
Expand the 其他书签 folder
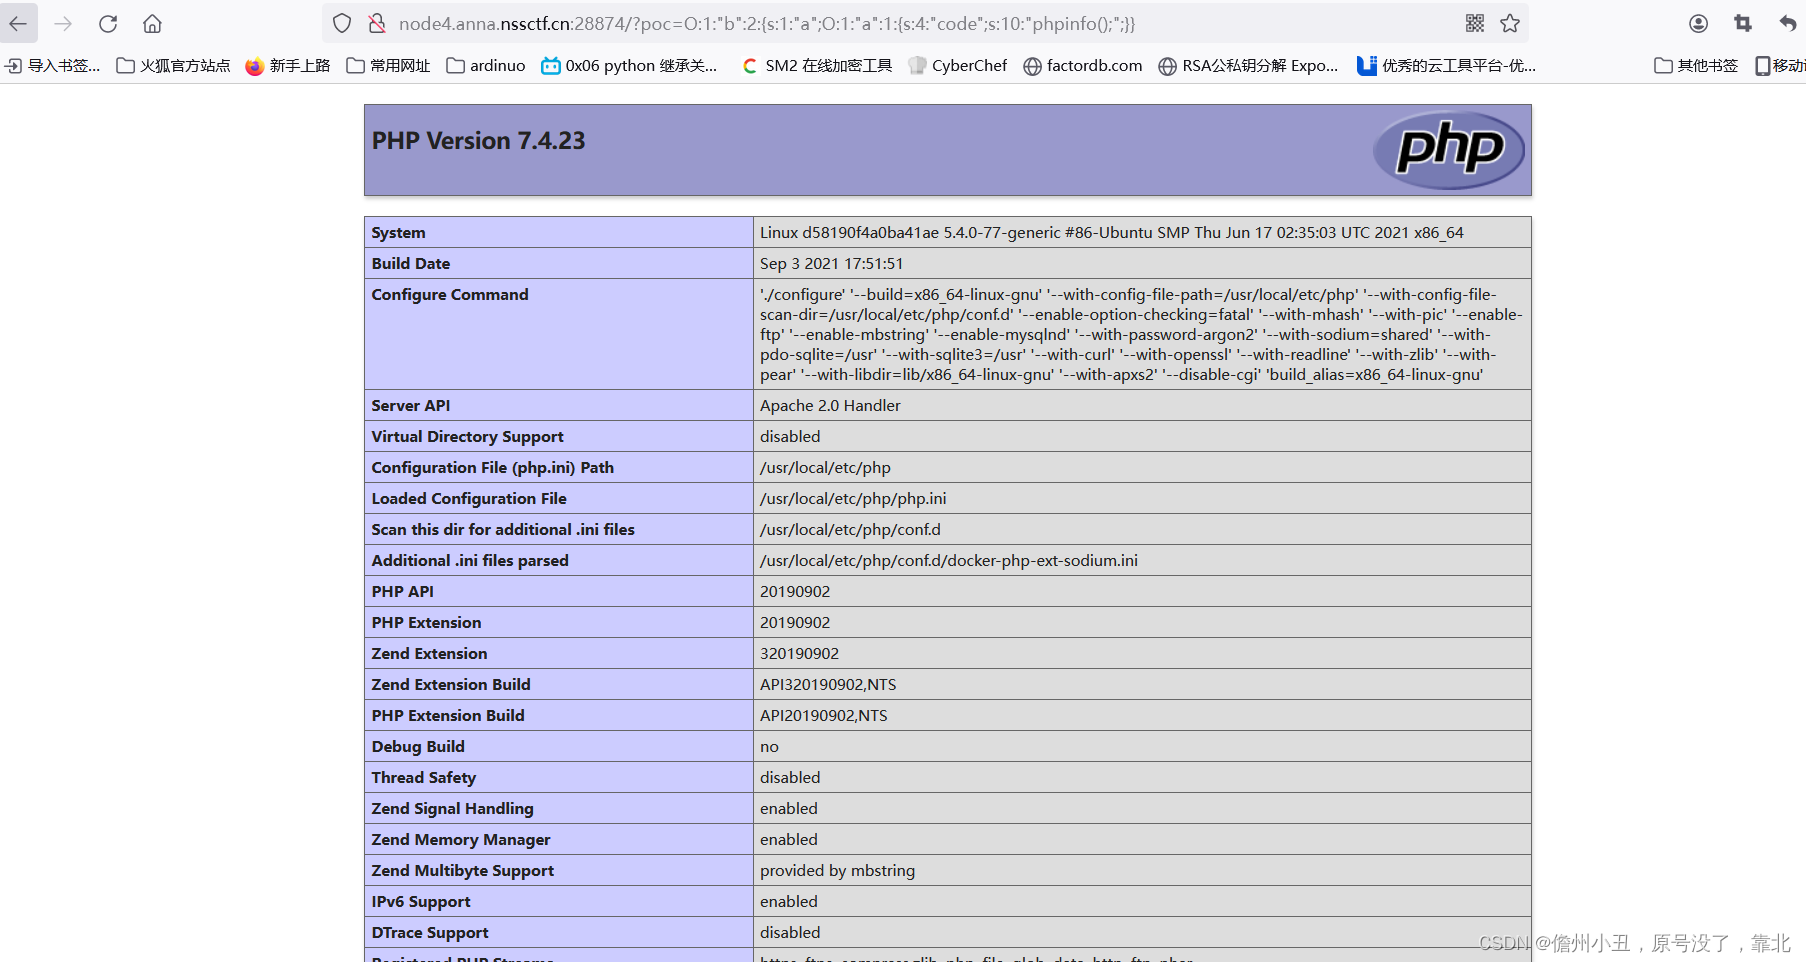[x=1696, y=65]
